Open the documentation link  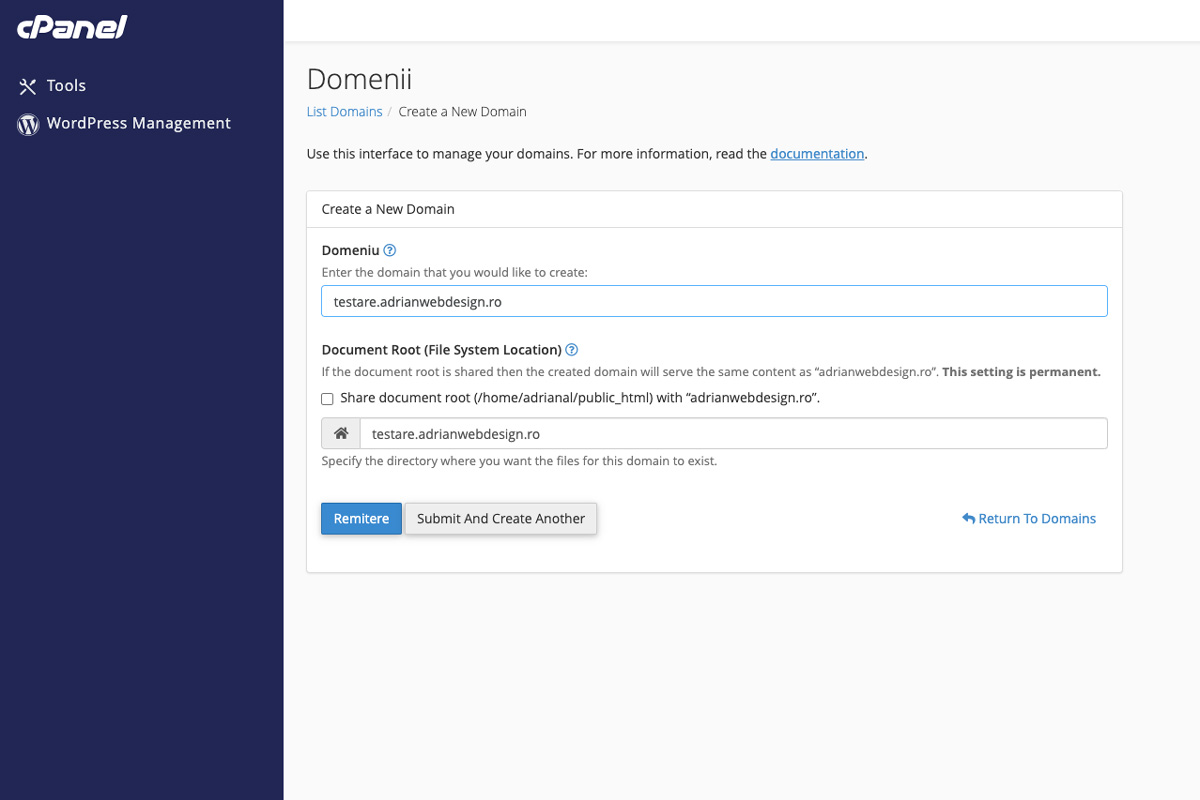pos(817,154)
